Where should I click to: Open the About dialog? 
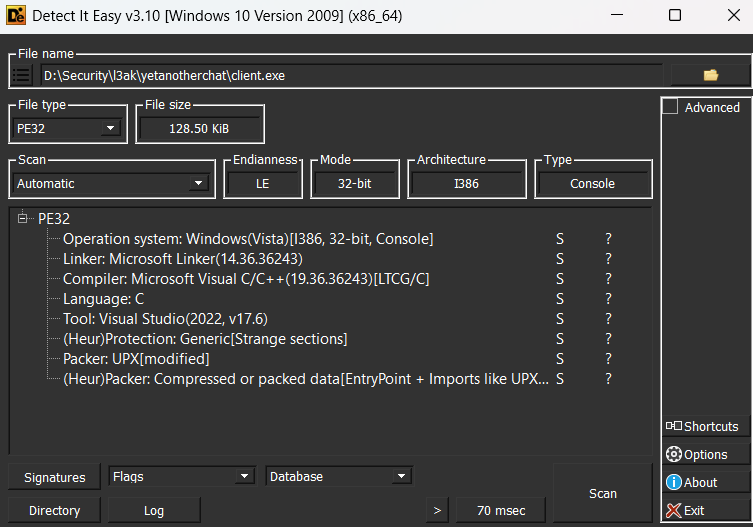pyautogui.click(x=705, y=482)
